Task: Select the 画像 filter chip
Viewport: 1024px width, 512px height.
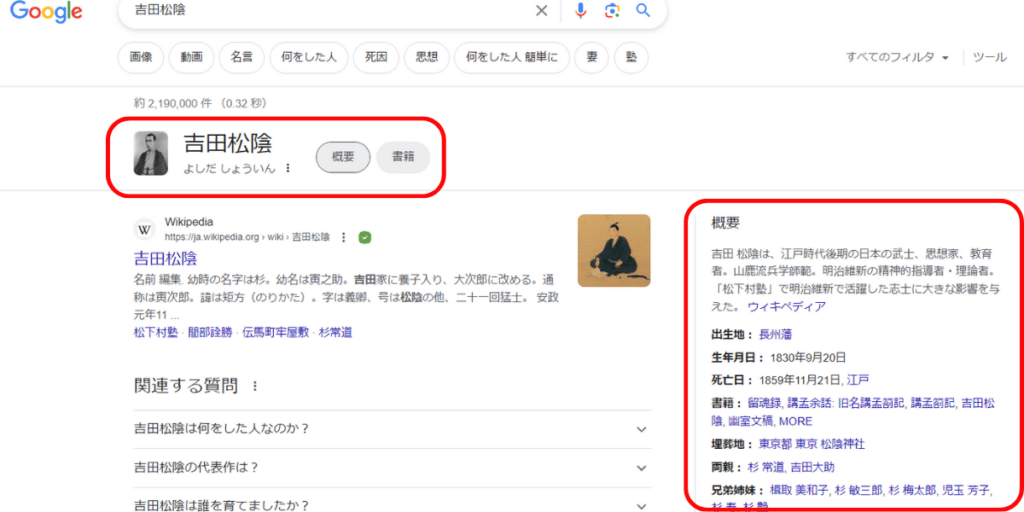Action: pos(140,57)
